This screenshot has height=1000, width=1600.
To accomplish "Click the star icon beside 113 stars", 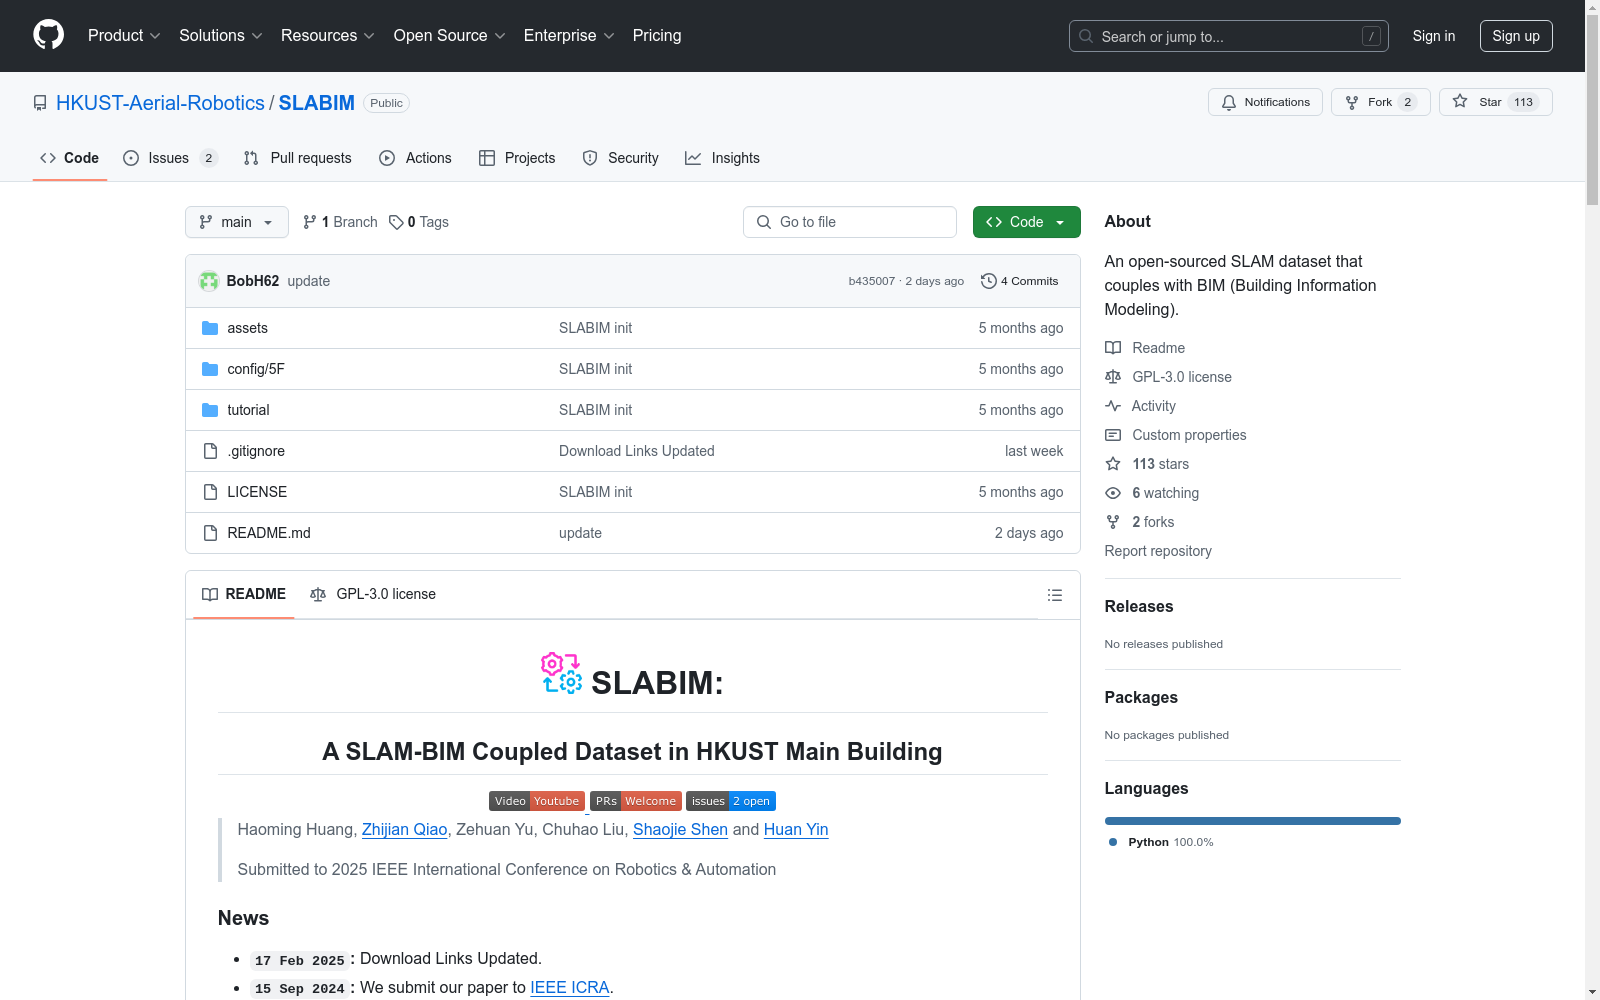I will (1113, 464).
